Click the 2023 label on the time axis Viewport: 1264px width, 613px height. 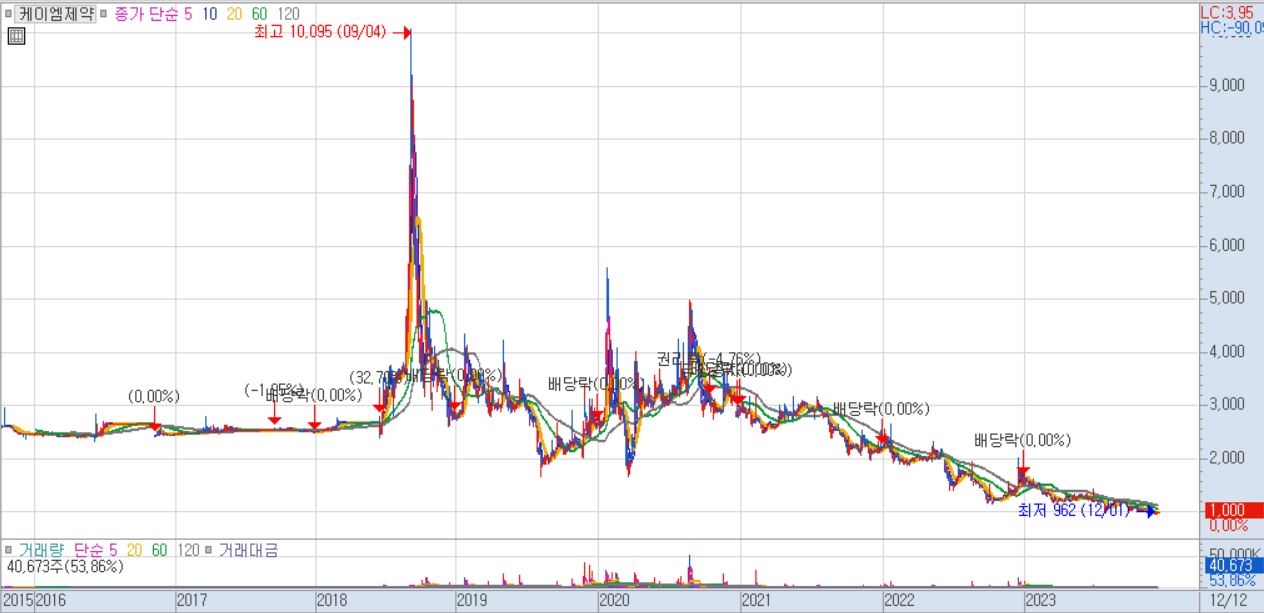point(1041,601)
